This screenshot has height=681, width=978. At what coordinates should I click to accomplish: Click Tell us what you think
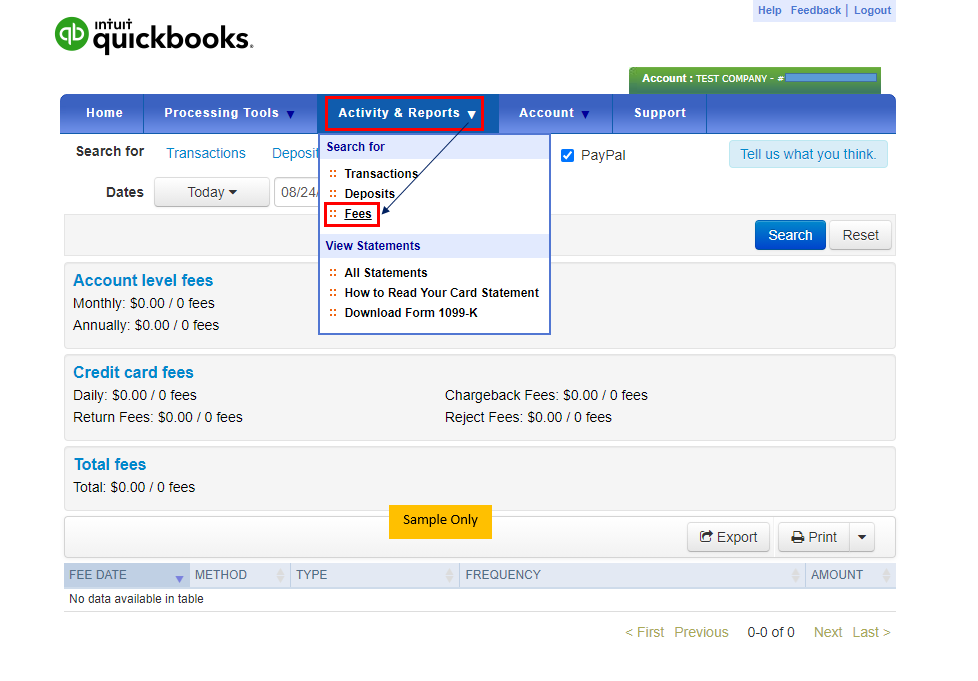(x=808, y=154)
